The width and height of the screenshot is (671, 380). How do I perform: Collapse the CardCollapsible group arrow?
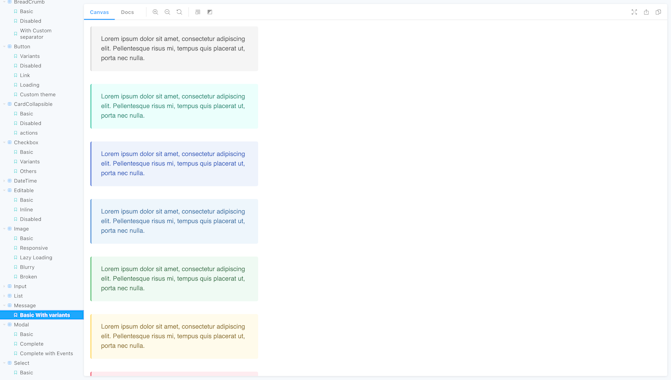(4, 104)
